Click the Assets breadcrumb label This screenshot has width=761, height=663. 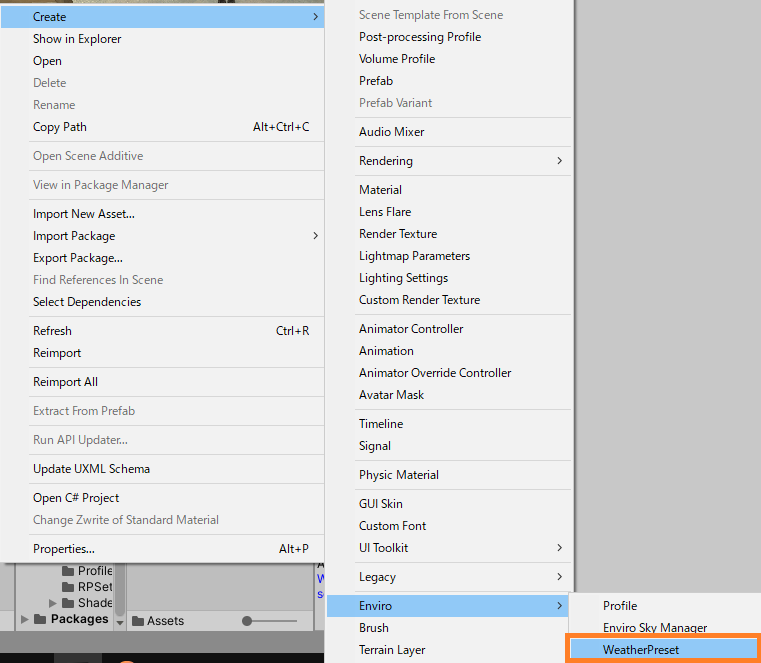point(165,621)
